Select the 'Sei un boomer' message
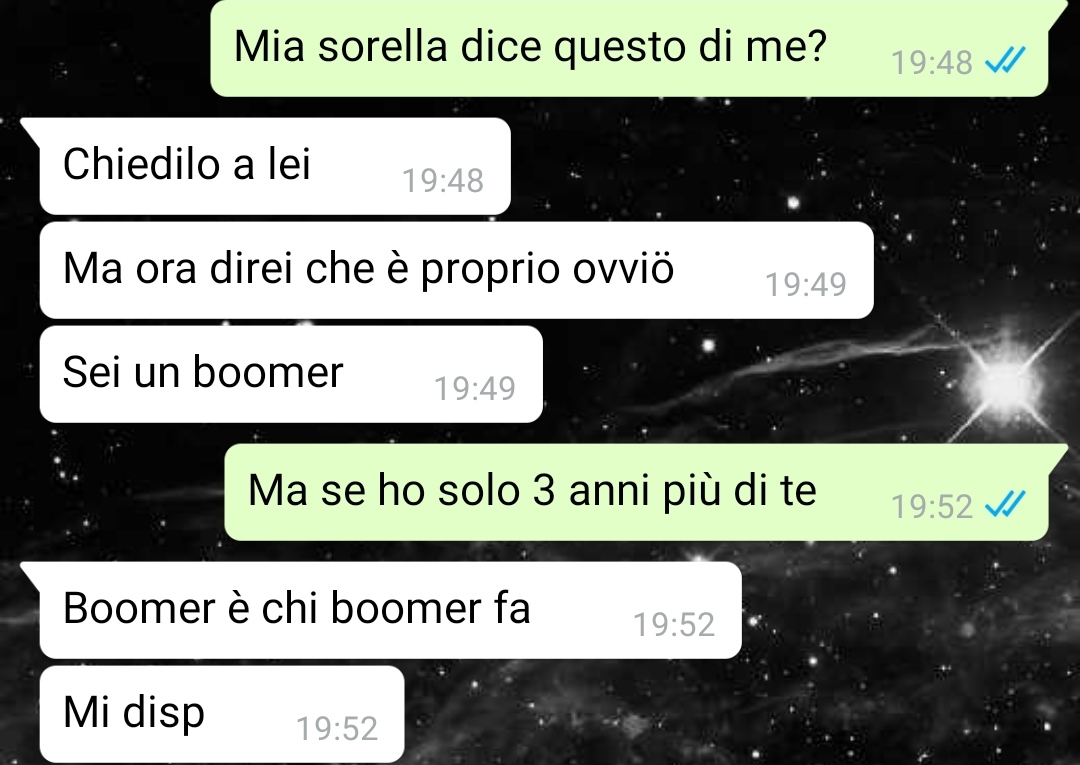 pyautogui.click(x=291, y=374)
